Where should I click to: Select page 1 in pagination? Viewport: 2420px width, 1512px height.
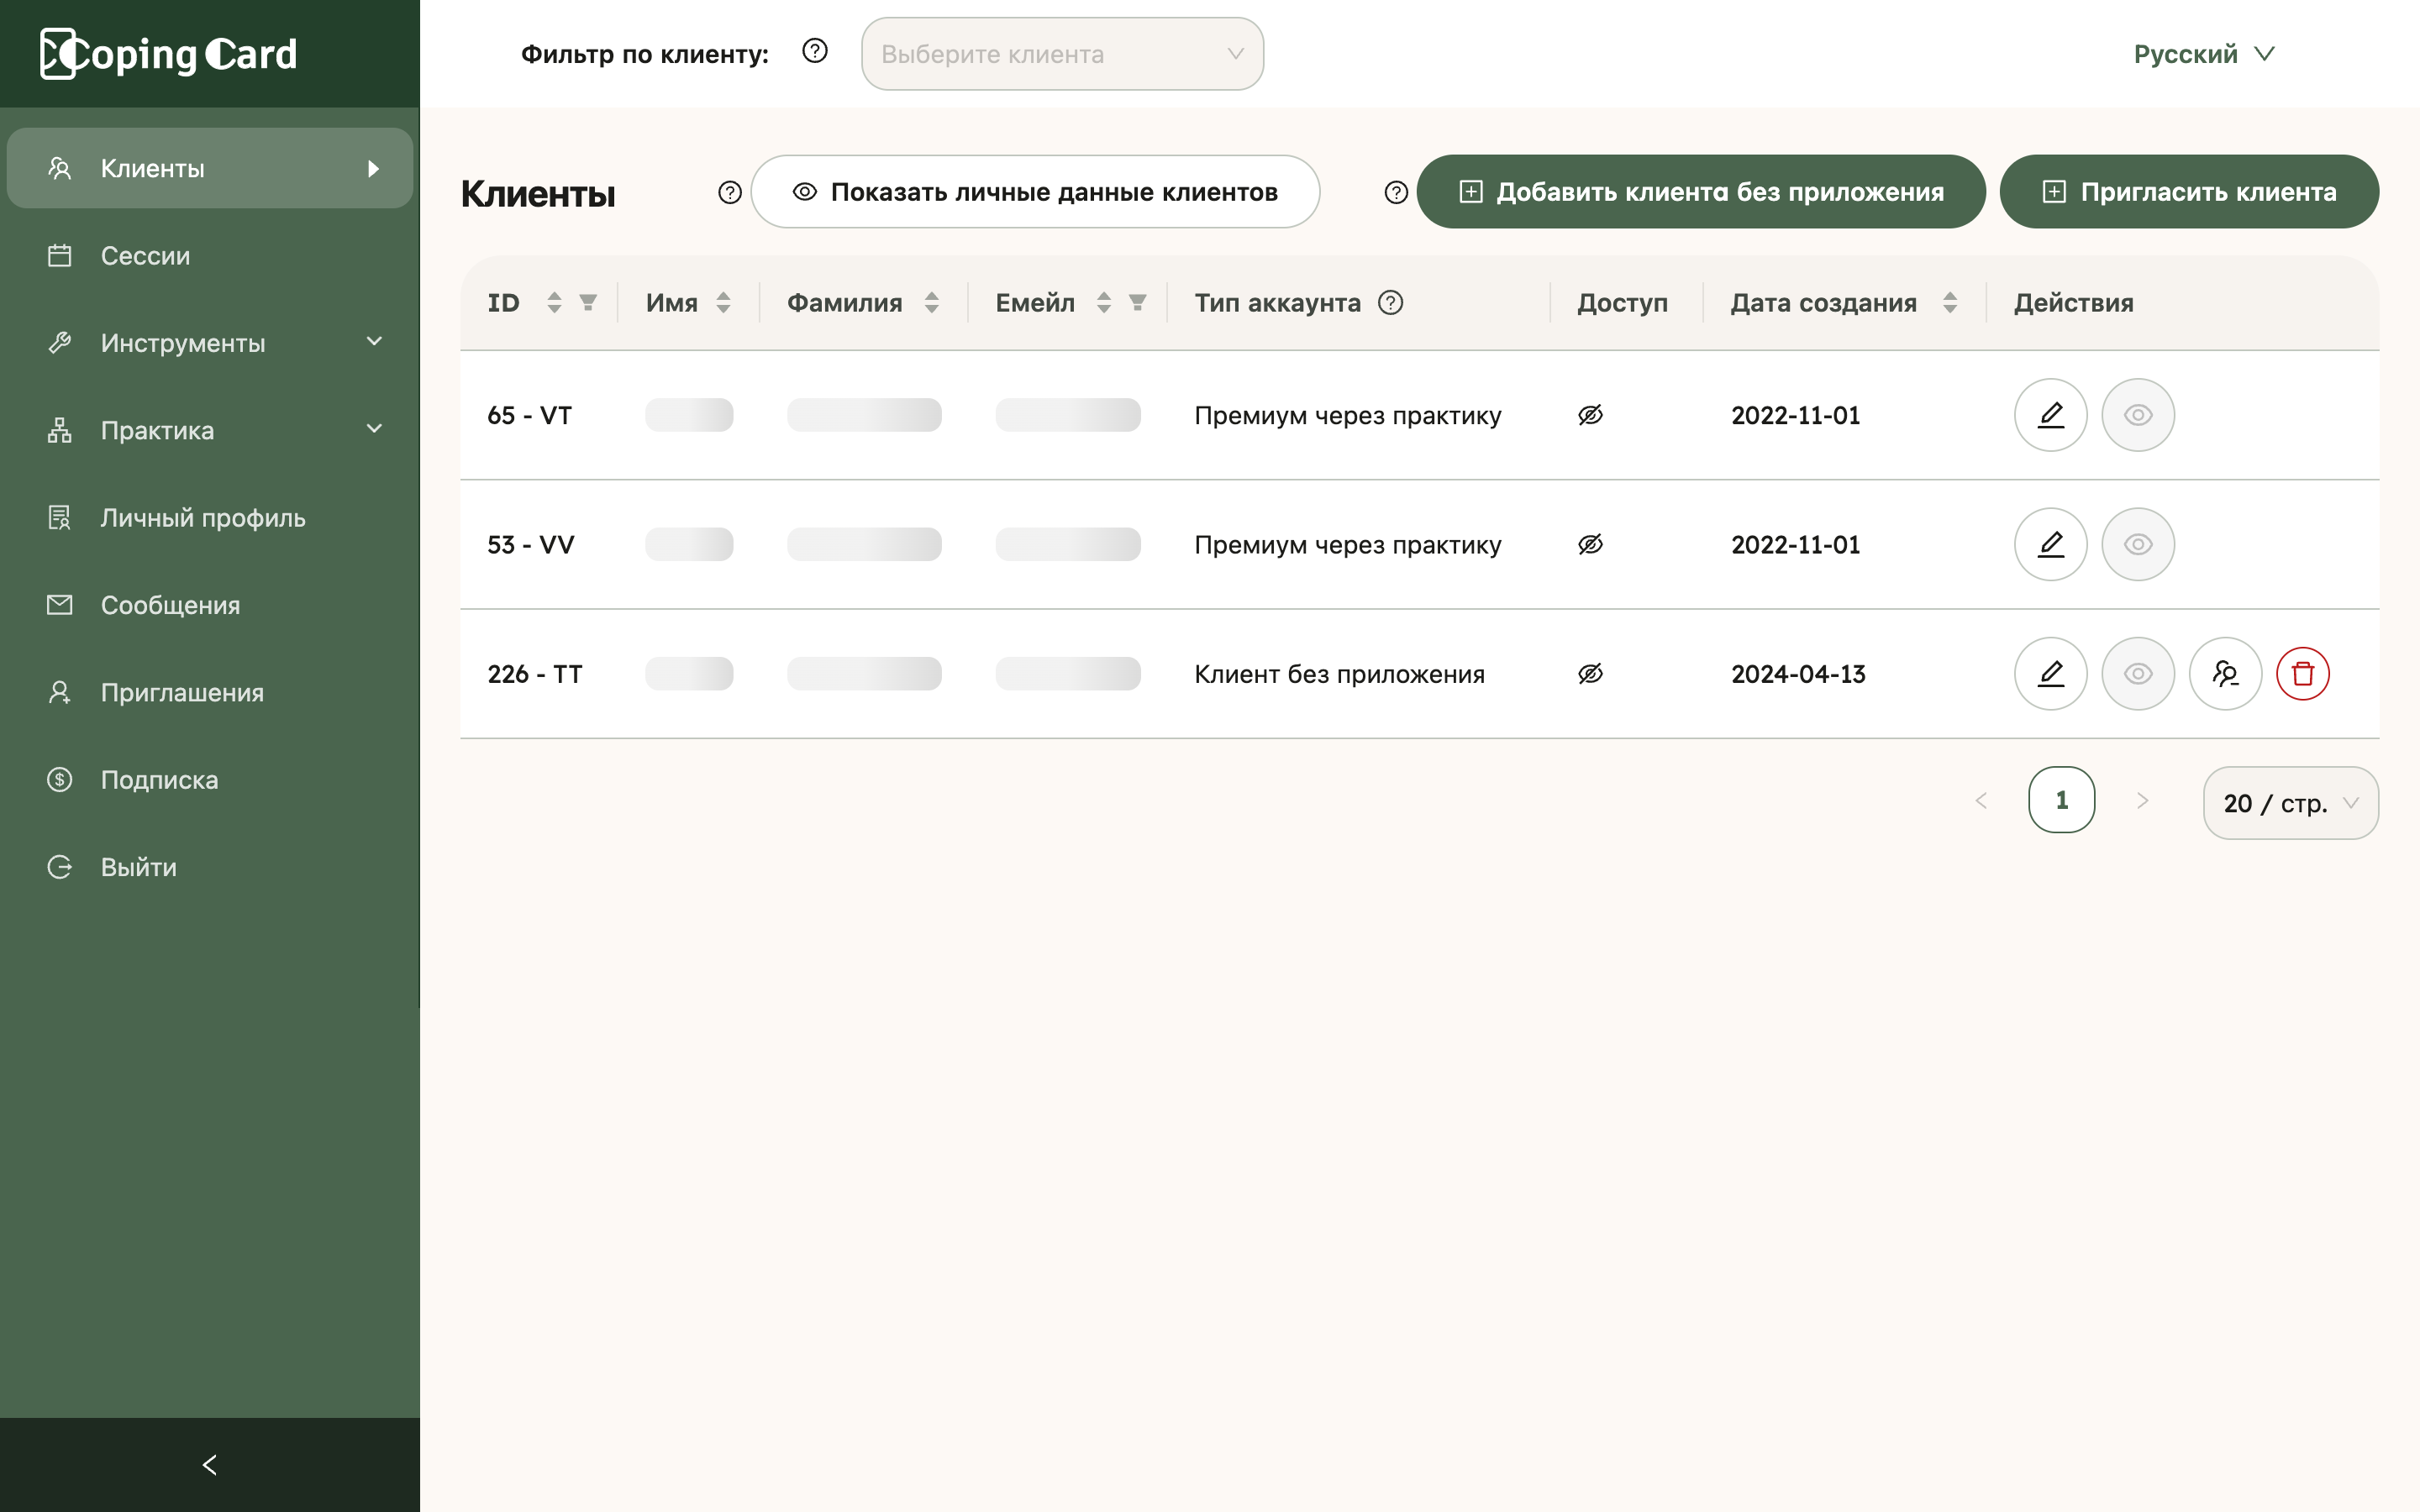2061,800
